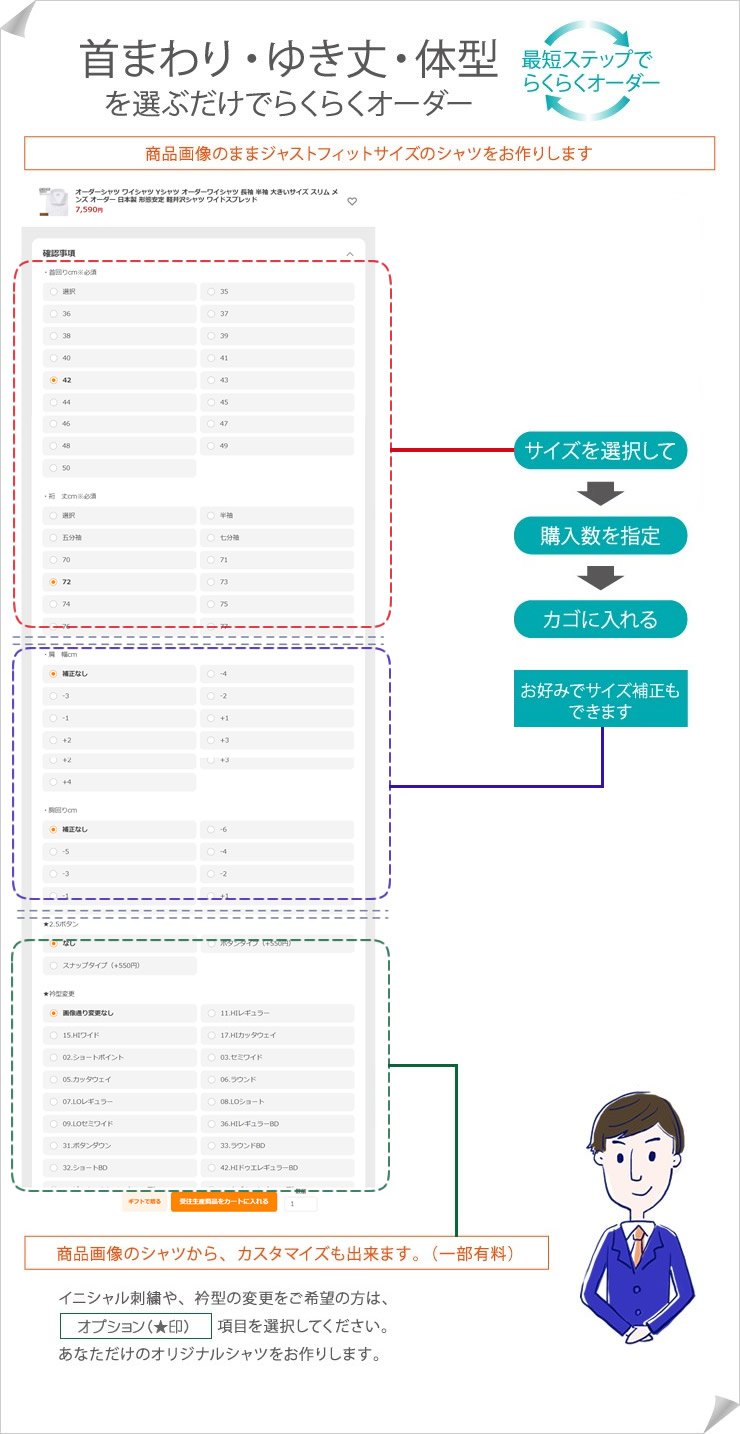Choose スナップタイプ (+550円) button option
This screenshot has height=1434, width=740.
tap(120, 966)
